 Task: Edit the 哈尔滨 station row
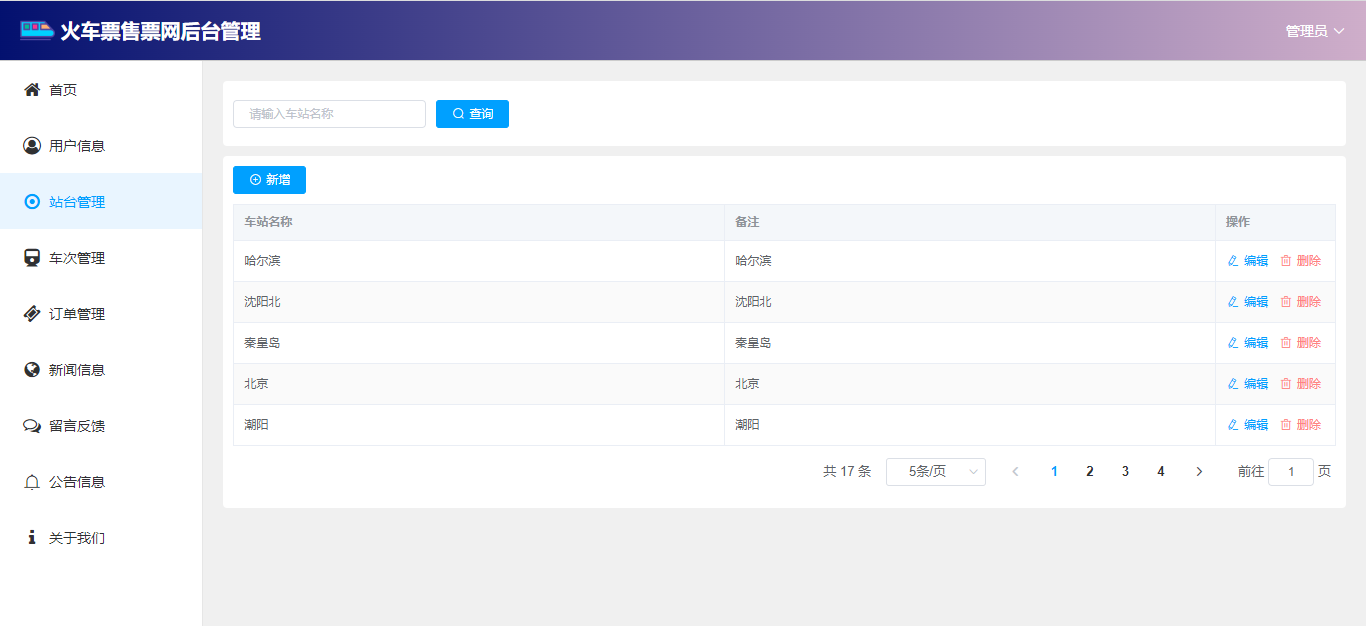click(1248, 261)
